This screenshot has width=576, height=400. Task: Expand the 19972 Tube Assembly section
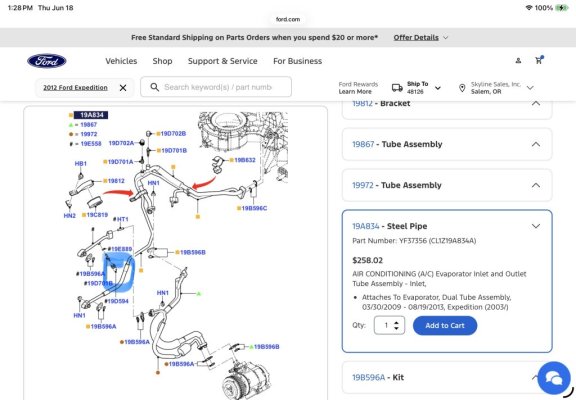pyautogui.click(x=447, y=185)
